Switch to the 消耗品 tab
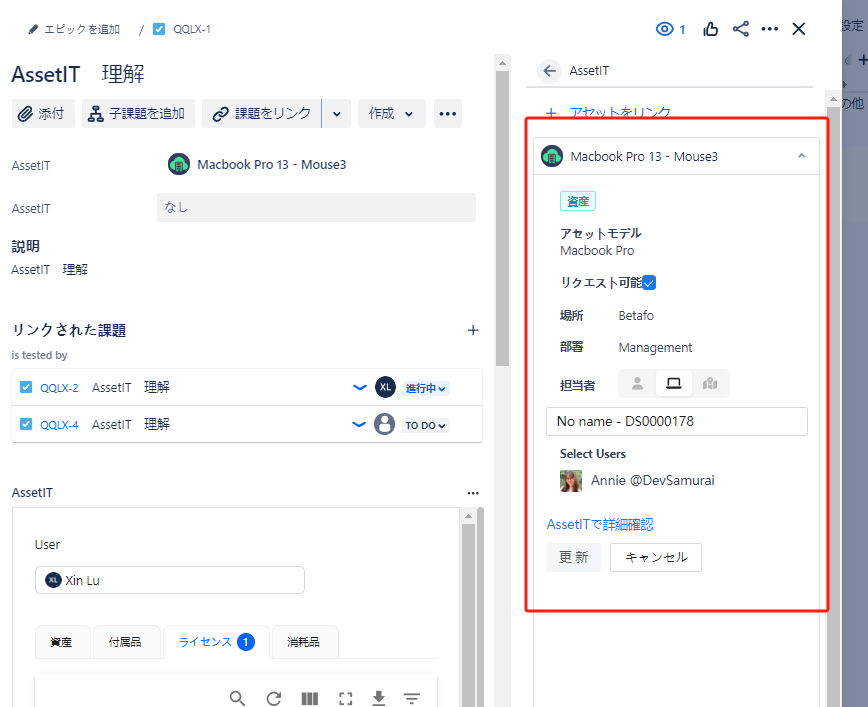 [x=305, y=642]
